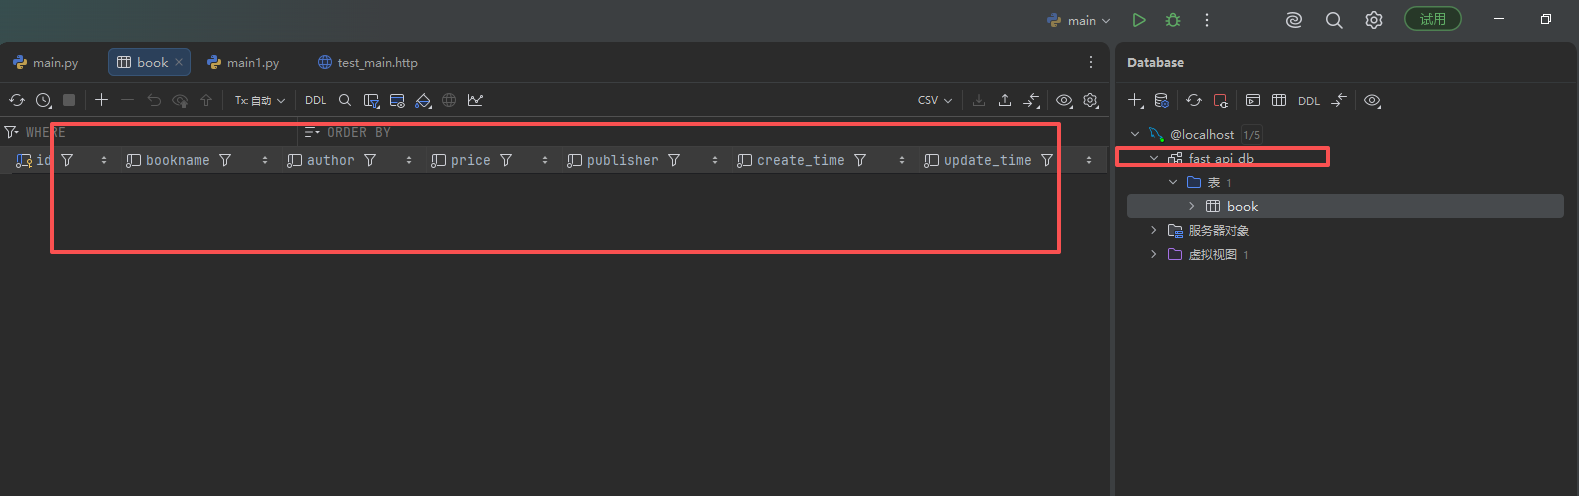The width and height of the screenshot is (1579, 496).
Task: Open the CSV export format dropdown
Action: [935, 100]
